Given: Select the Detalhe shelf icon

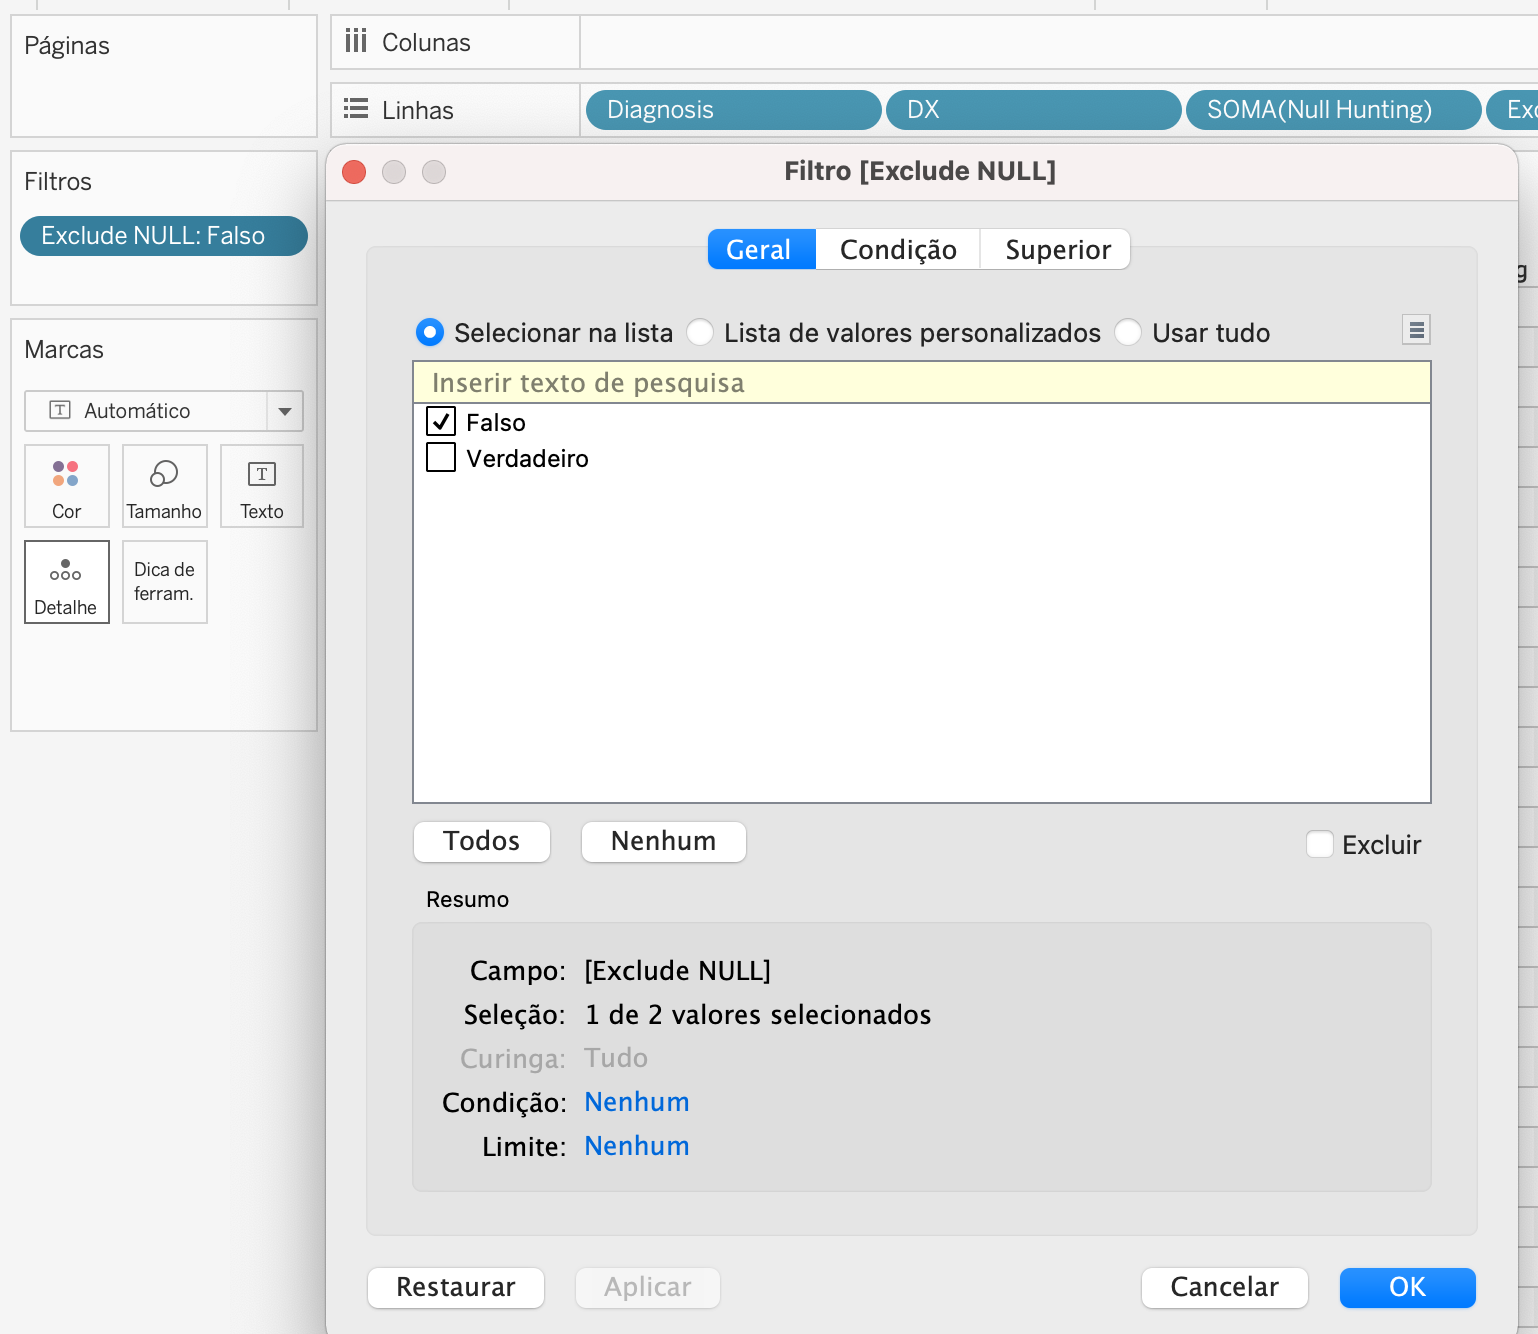Looking at the screenshot, I should 66,582.
